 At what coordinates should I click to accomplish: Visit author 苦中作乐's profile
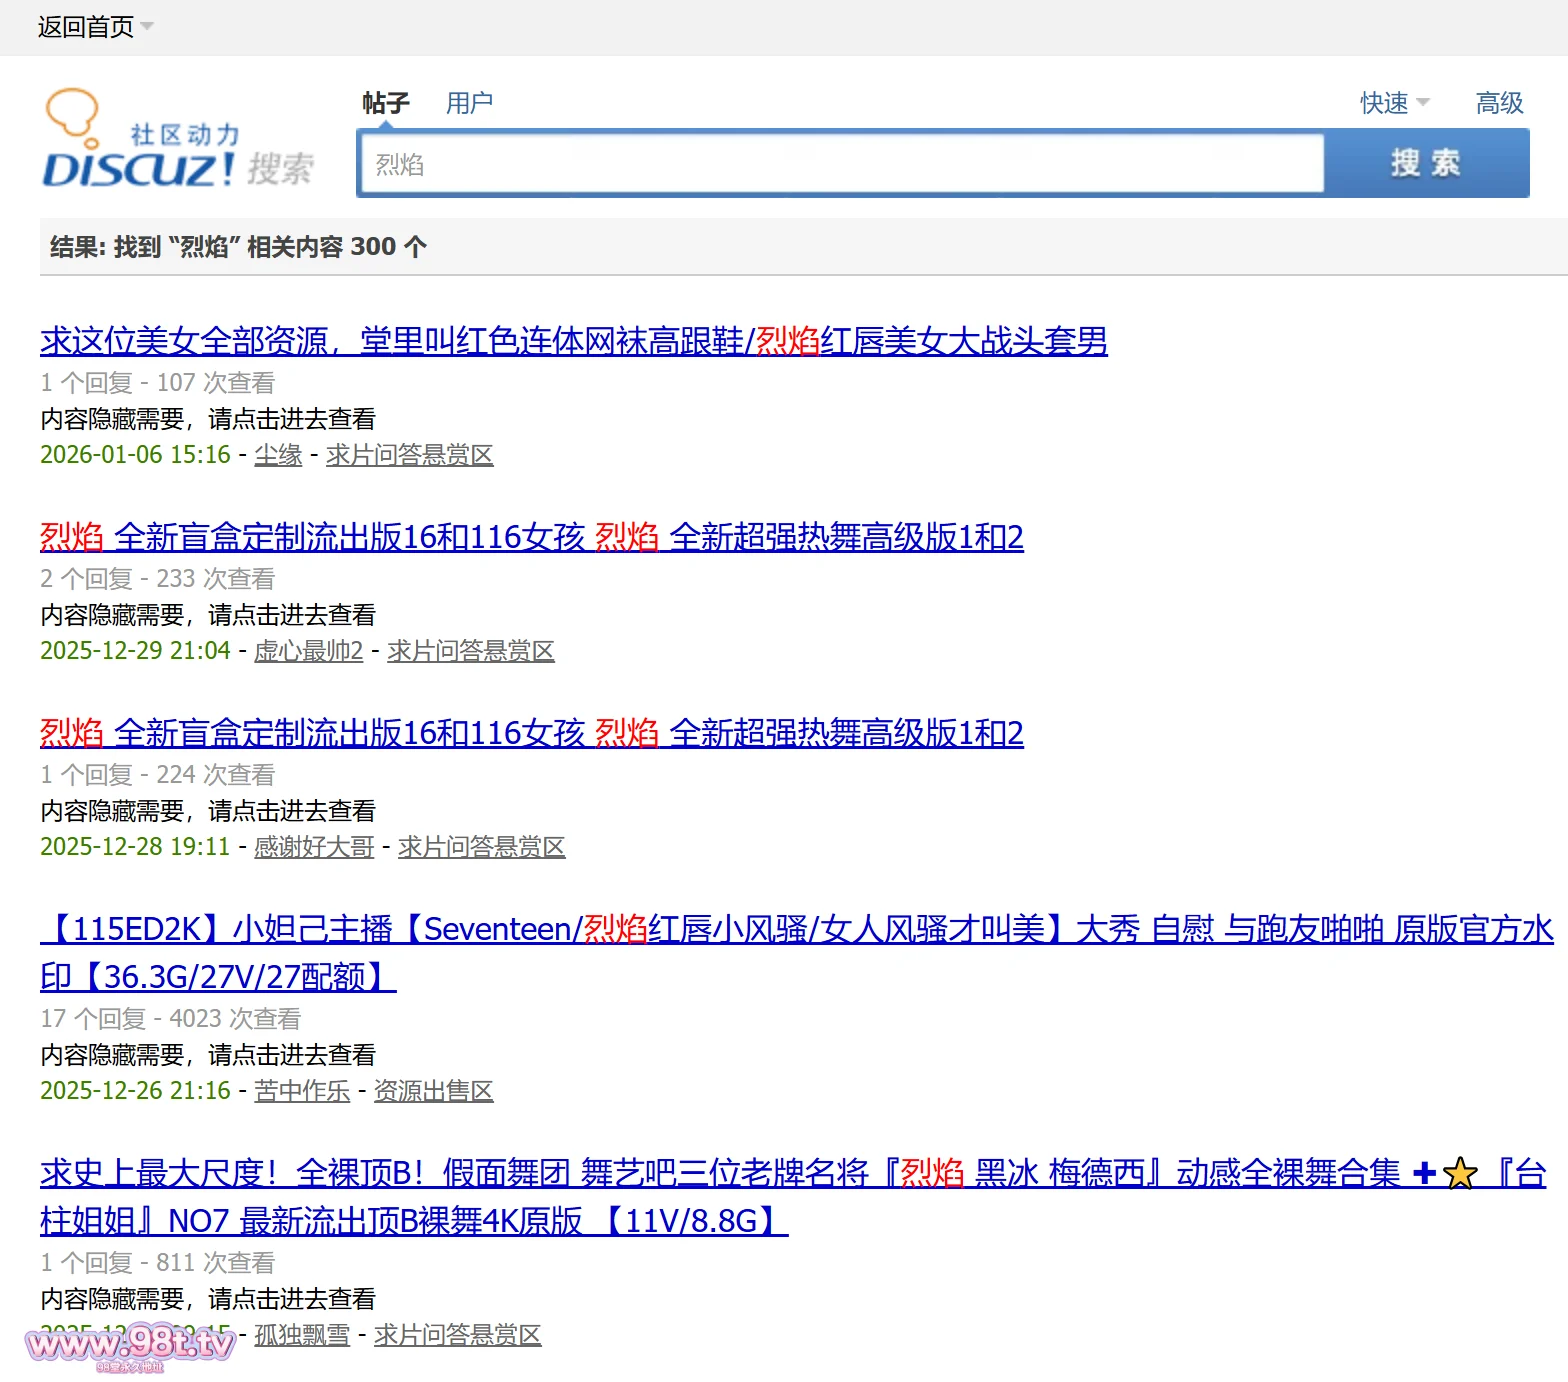coord(302,1091)
